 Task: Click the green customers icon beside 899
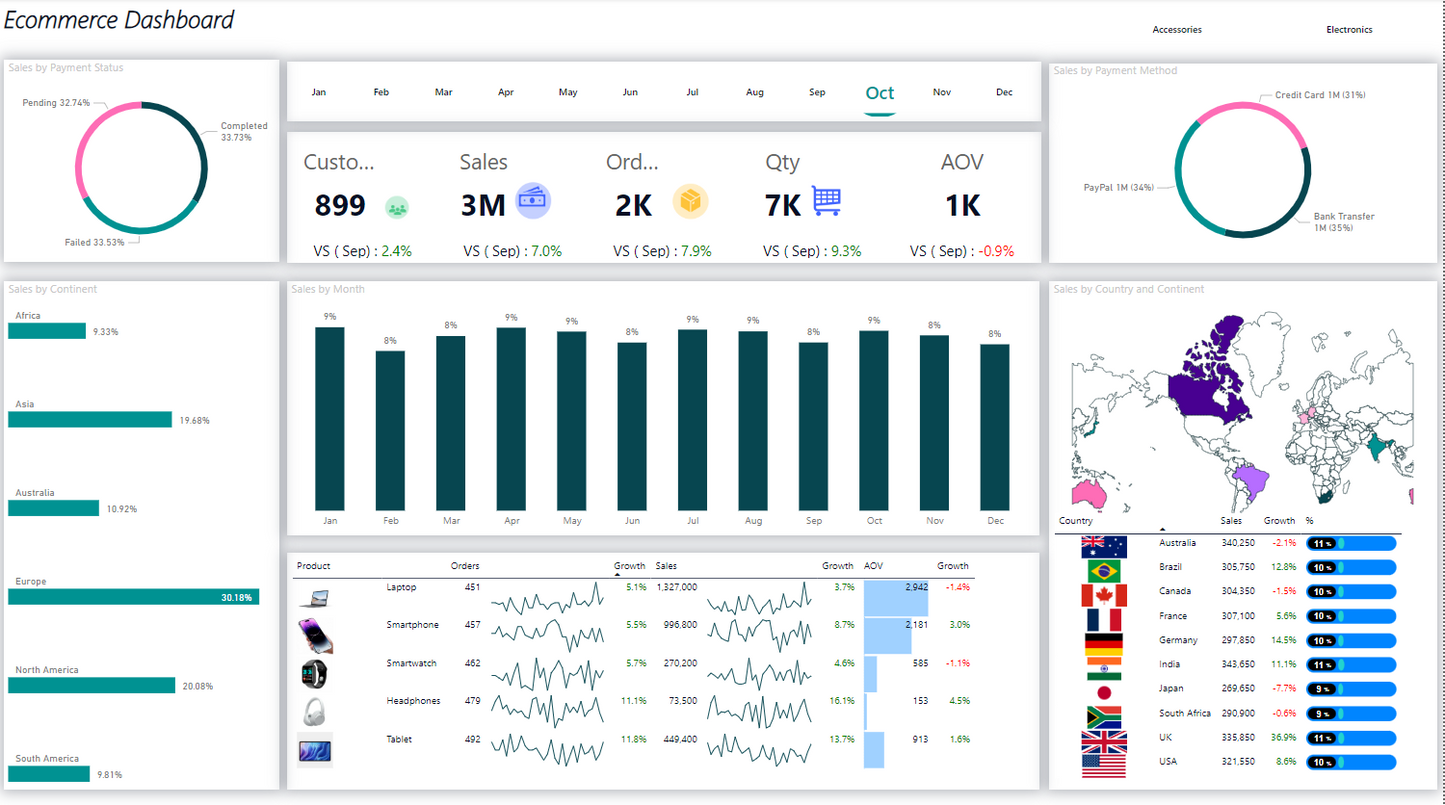(x=397, y=207)
